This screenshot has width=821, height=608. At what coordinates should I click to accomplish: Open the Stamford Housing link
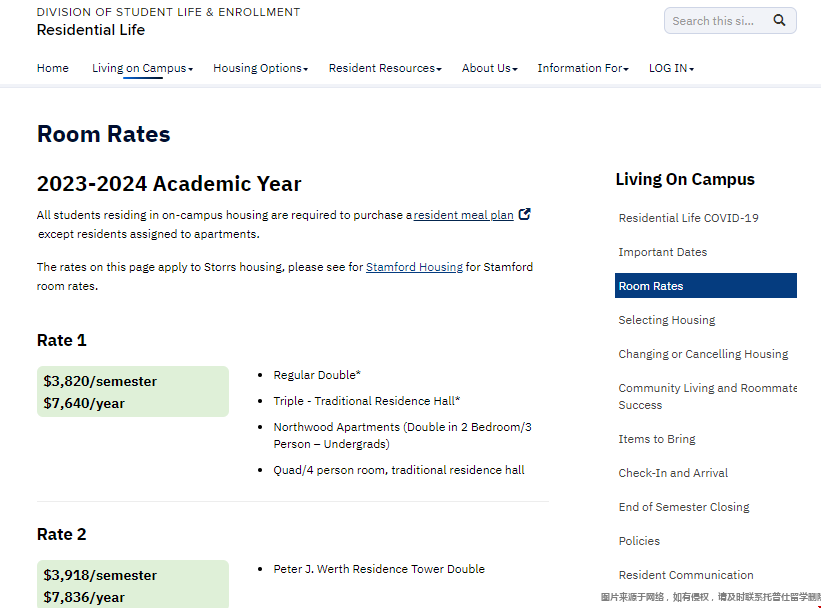pyautogui.click(x=414, y=267)
